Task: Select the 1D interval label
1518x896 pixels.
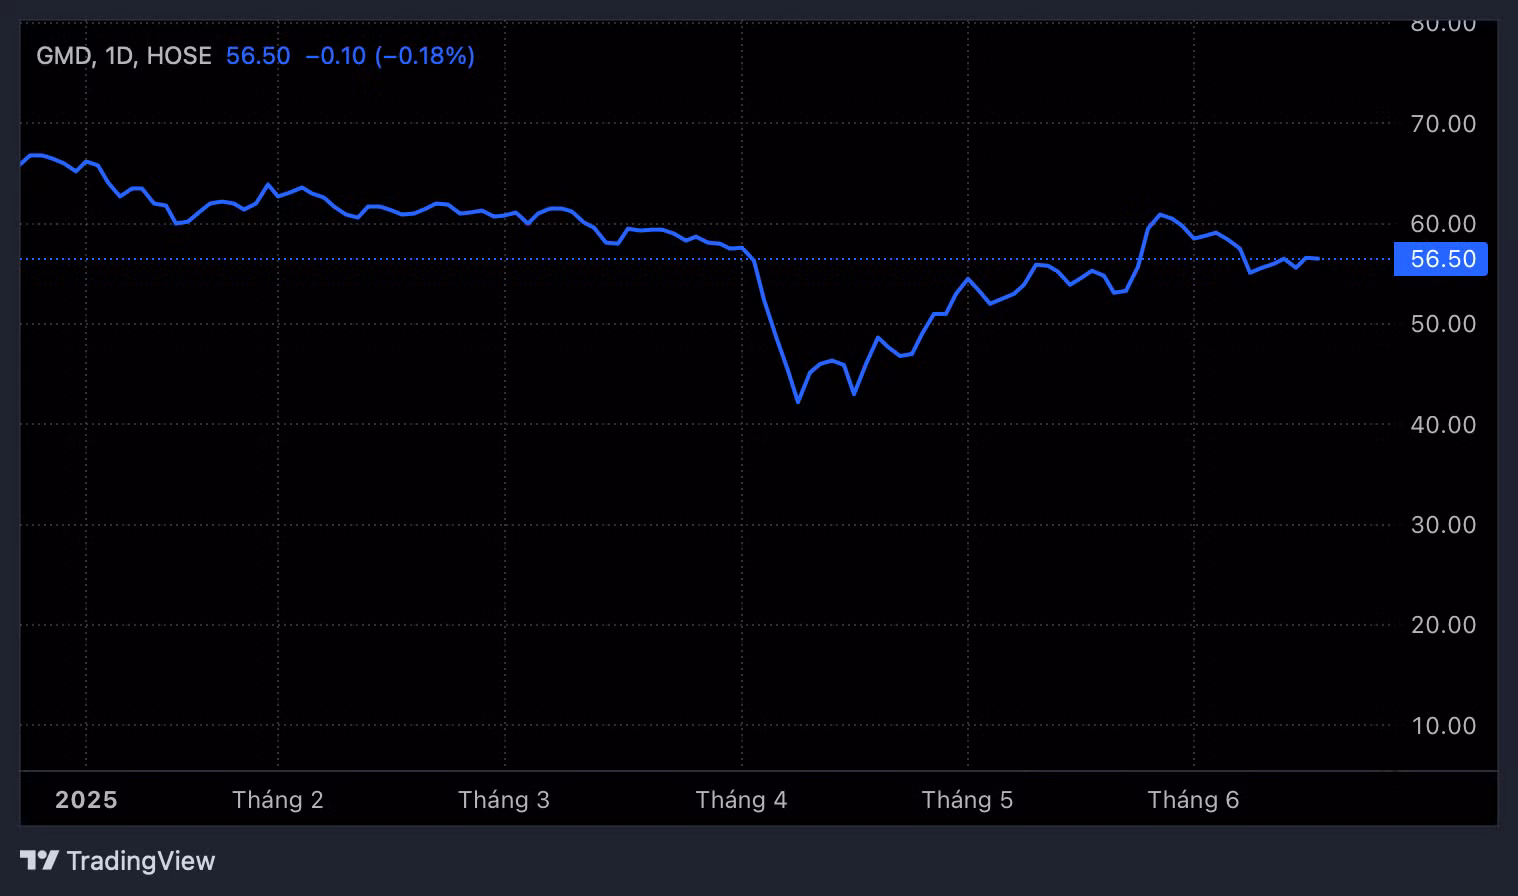Action: [x=119, y=56]
